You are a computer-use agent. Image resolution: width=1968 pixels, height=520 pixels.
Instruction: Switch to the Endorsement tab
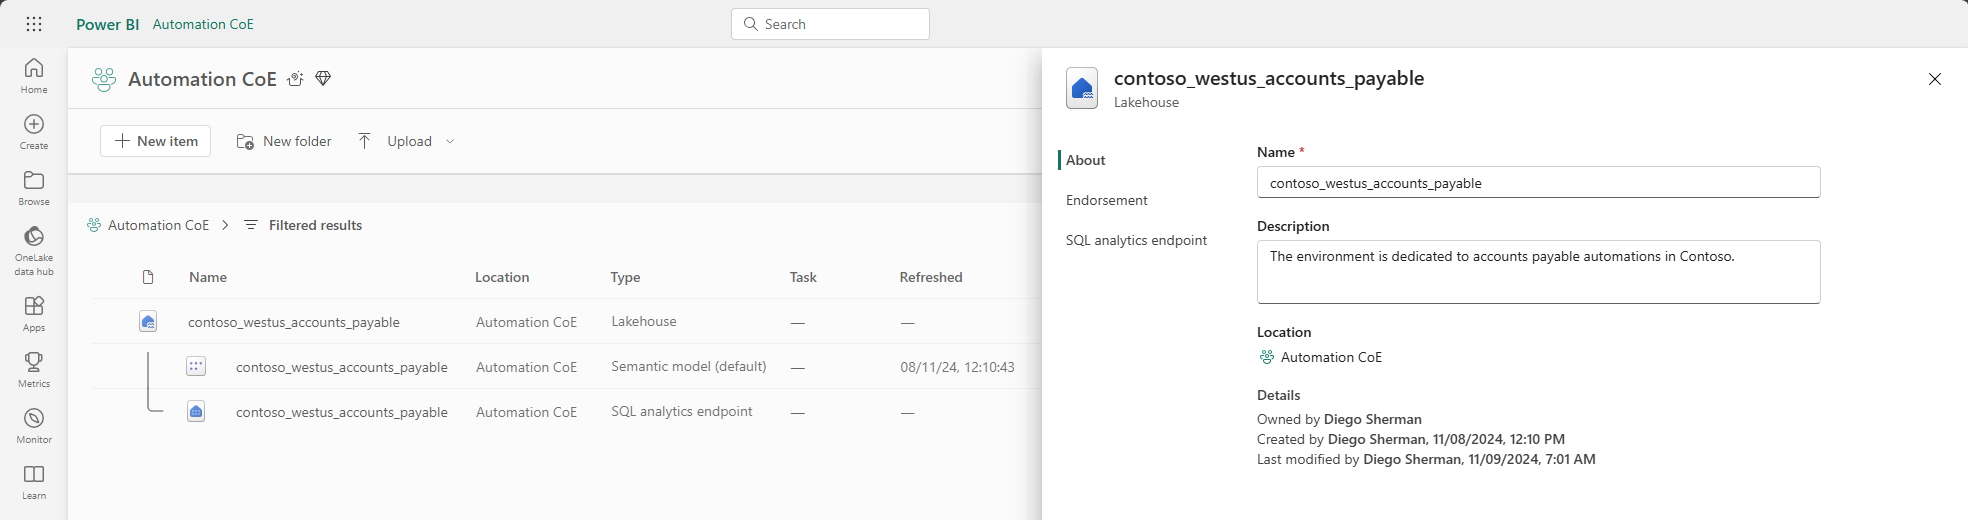tap(1107, 200)
